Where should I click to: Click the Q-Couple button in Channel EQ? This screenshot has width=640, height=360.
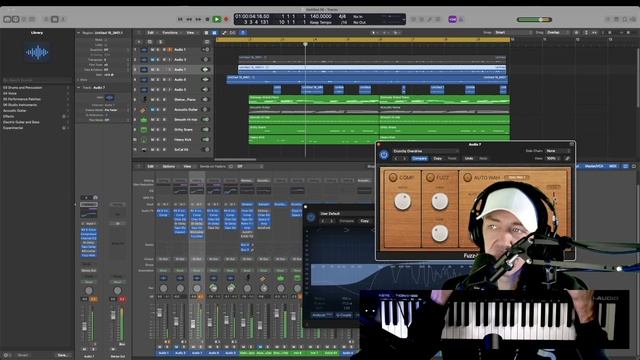click(x=344, y=315)
